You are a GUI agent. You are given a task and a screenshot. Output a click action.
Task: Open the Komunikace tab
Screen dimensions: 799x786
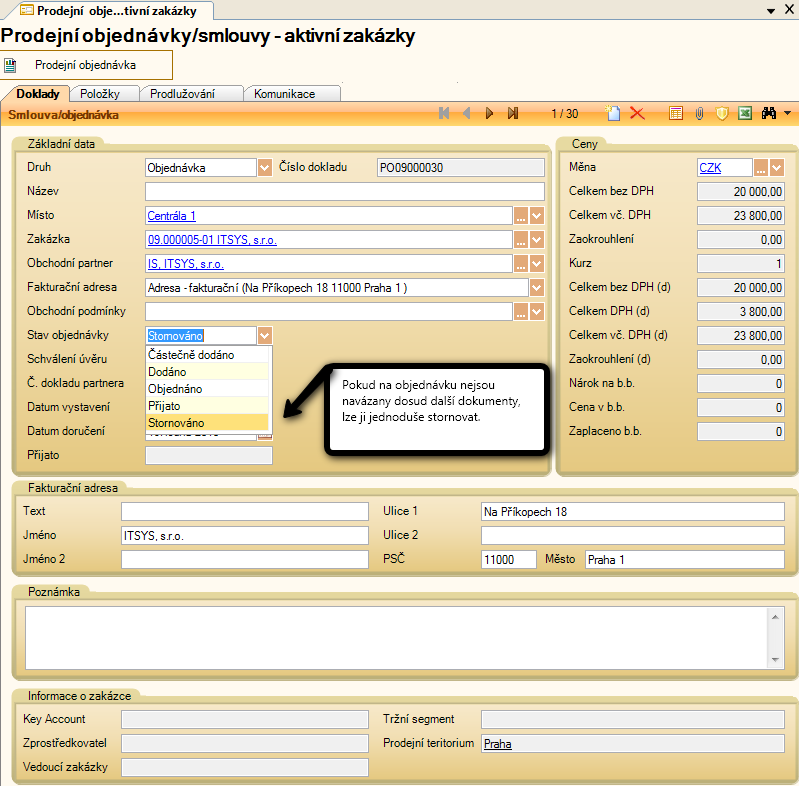tap(284, 94)
